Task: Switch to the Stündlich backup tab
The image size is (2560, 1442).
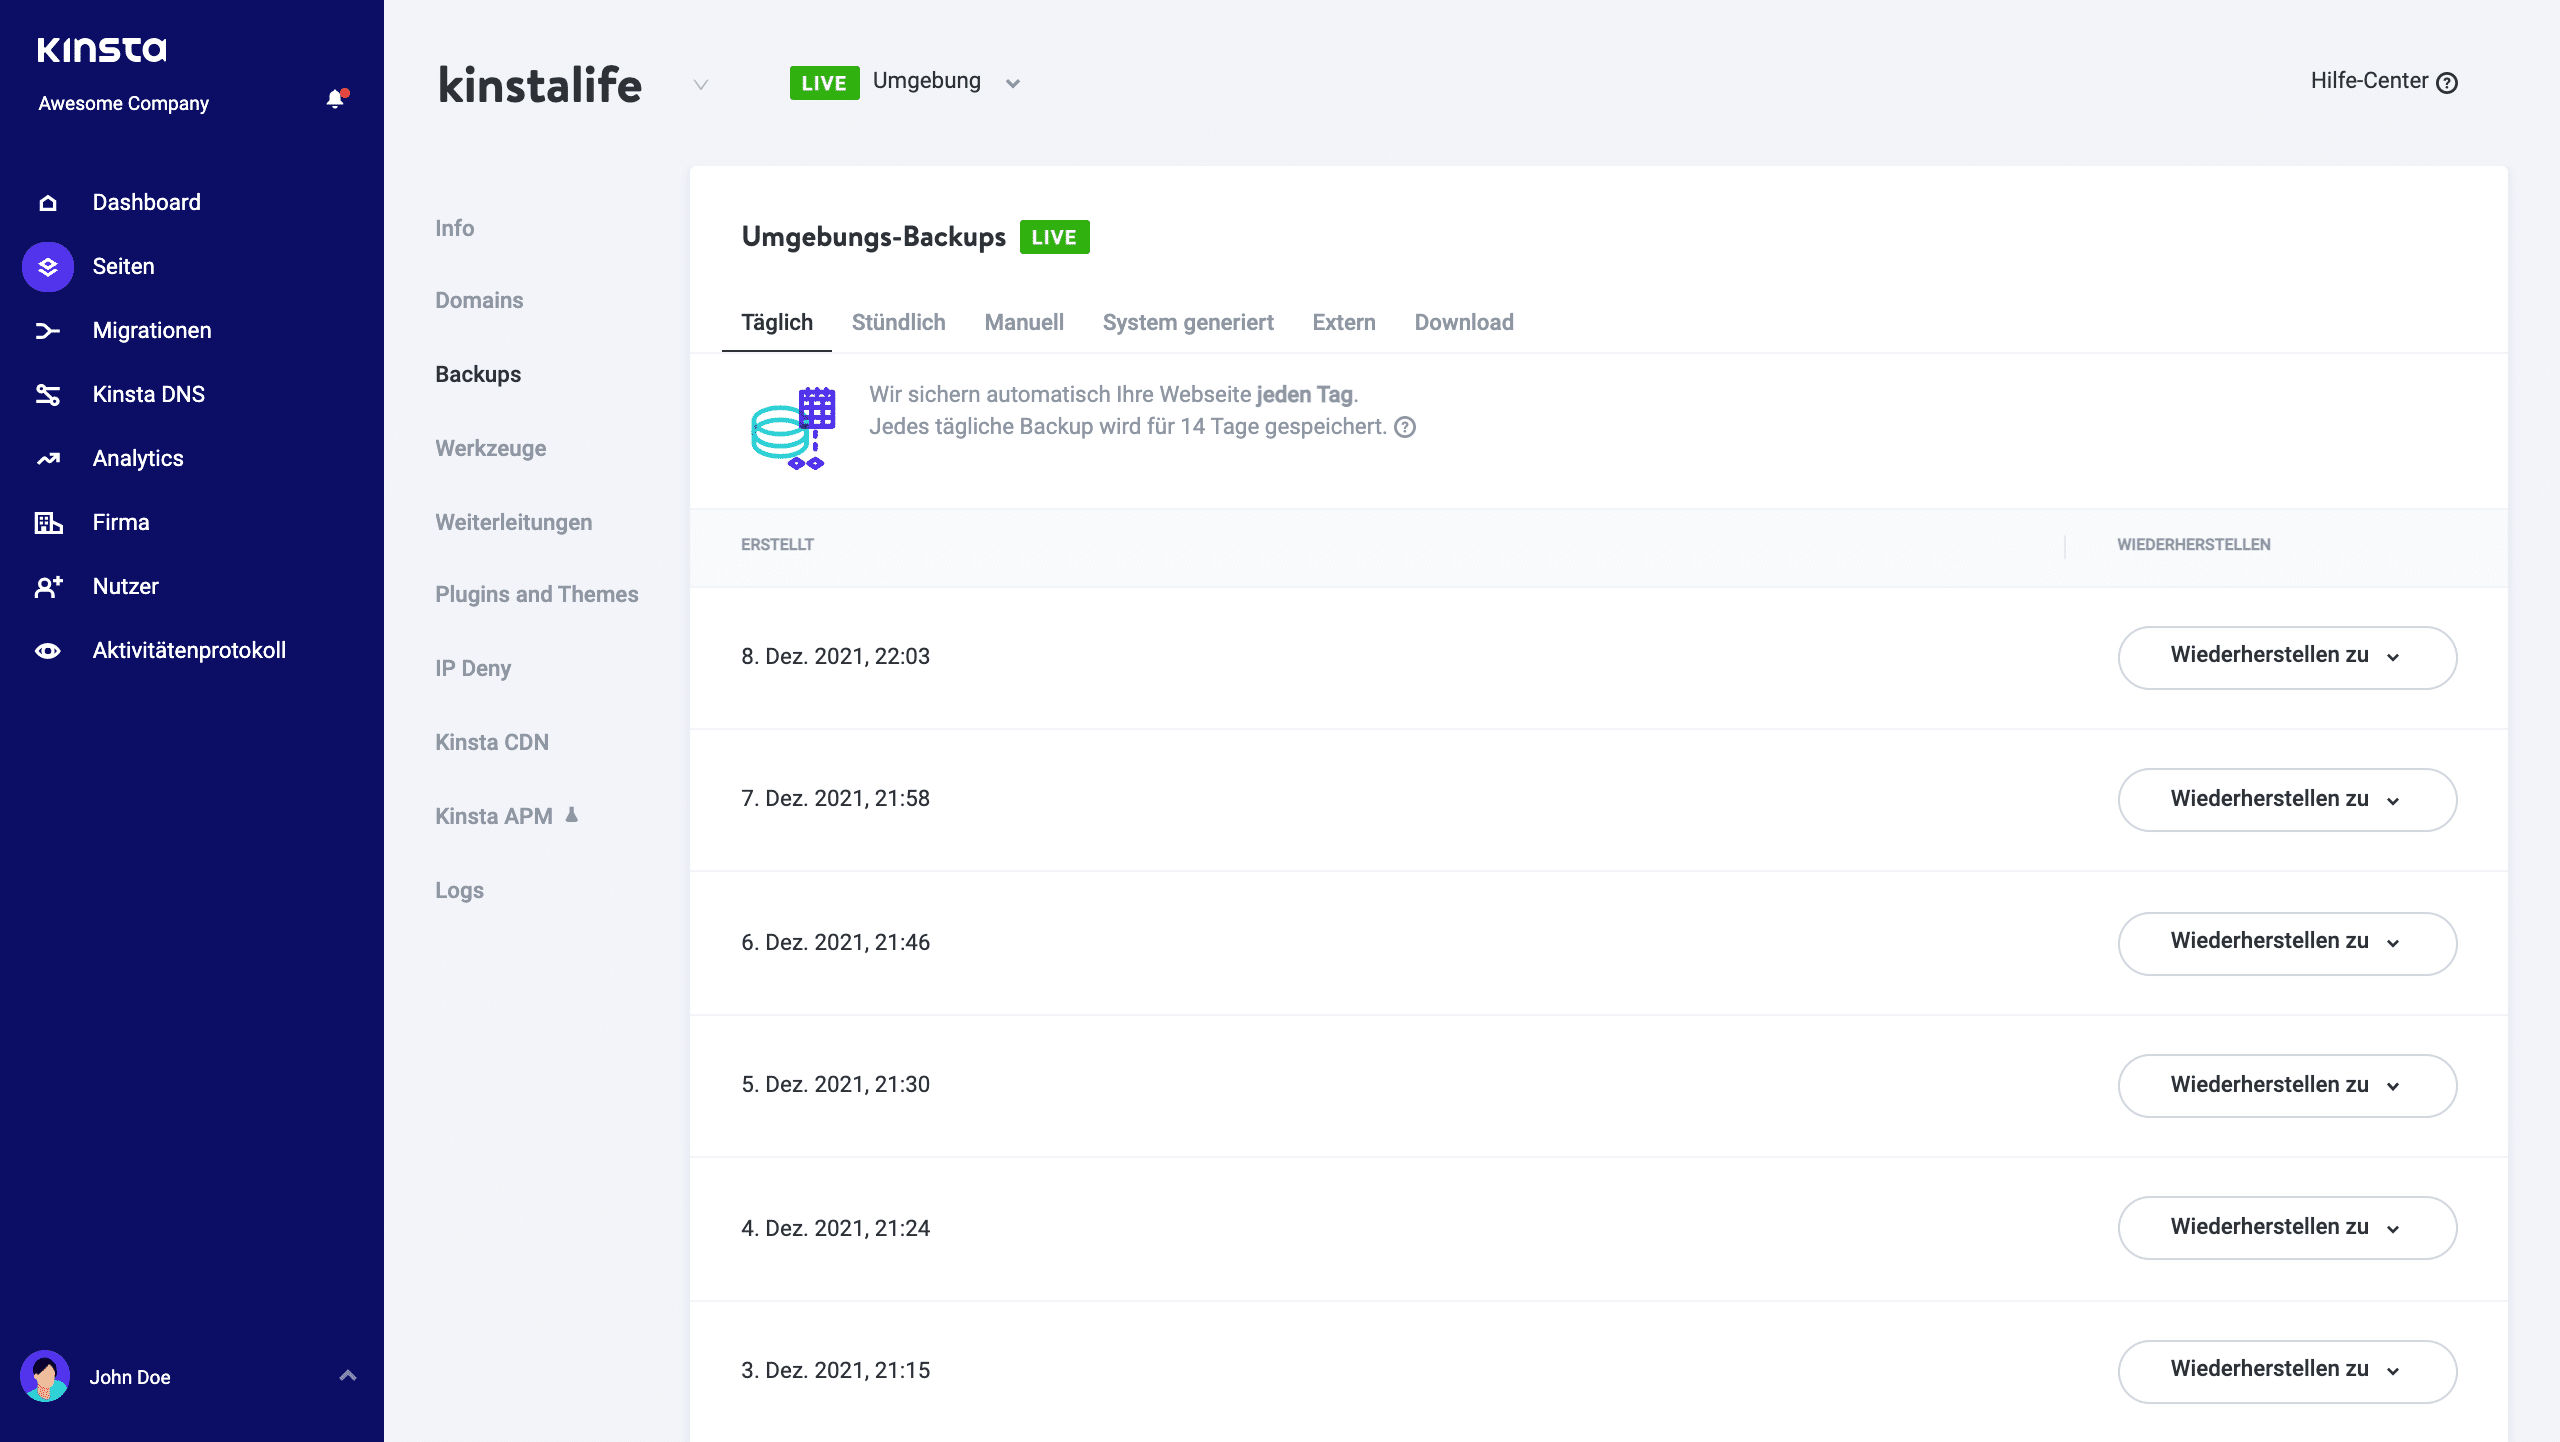Action: [x=897, y=322]
